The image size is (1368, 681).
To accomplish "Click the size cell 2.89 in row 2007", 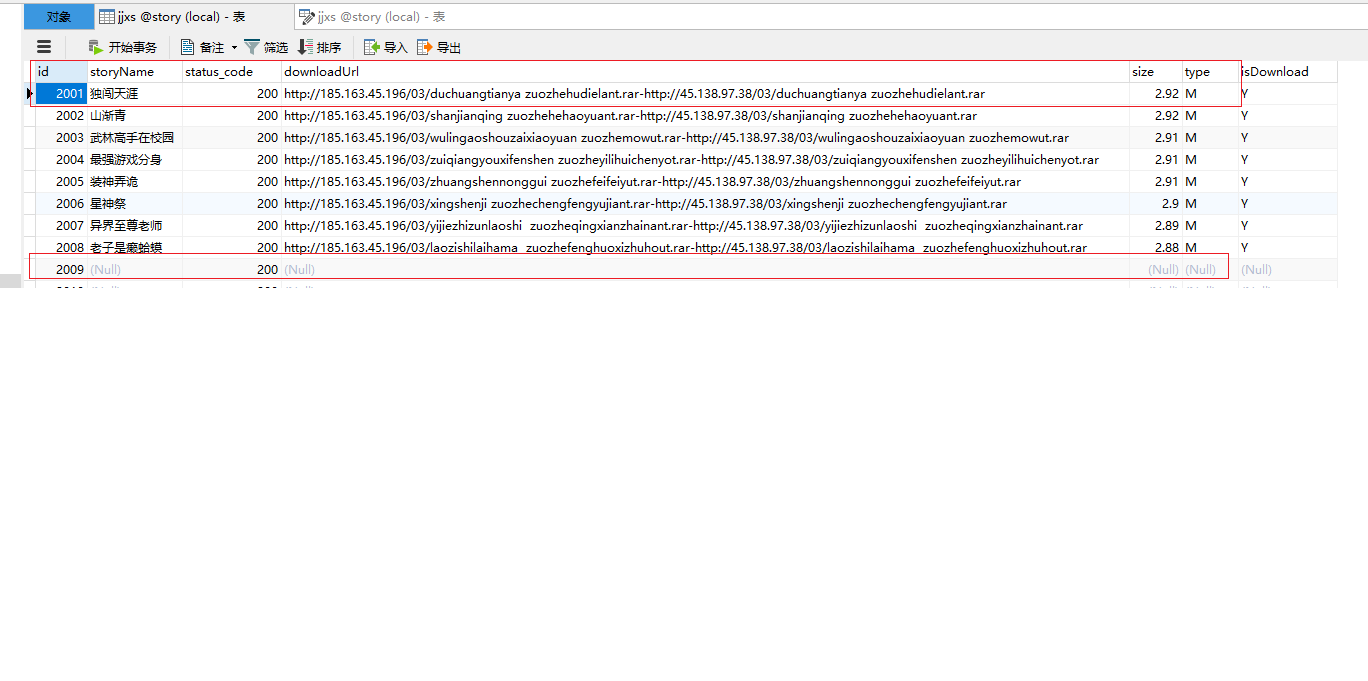I will click(1155, 225).
